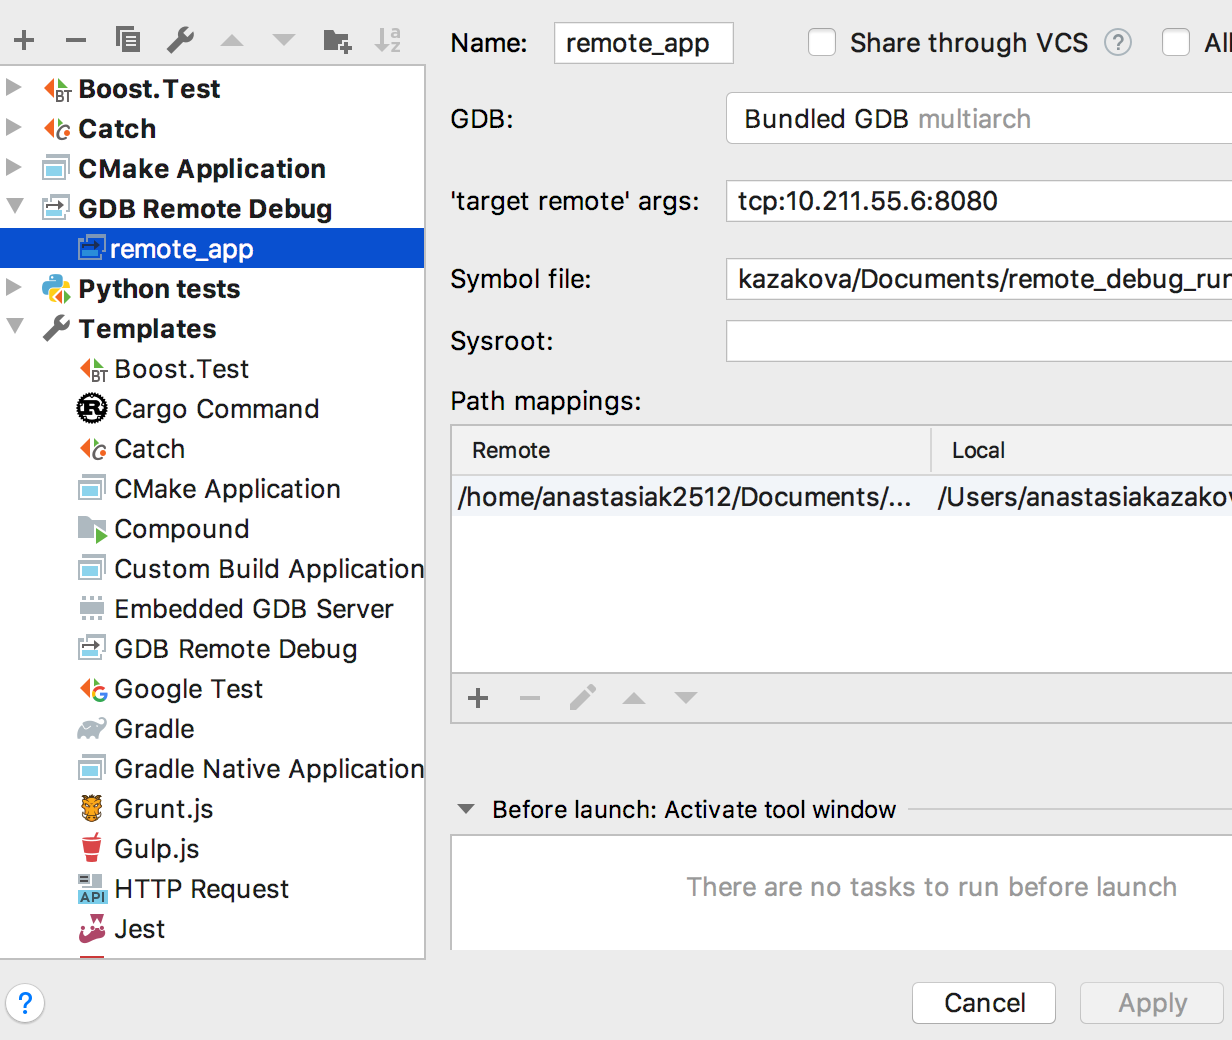Click the help icon beside Share through VCS

pyautogui.click(x=1118, y=43)
